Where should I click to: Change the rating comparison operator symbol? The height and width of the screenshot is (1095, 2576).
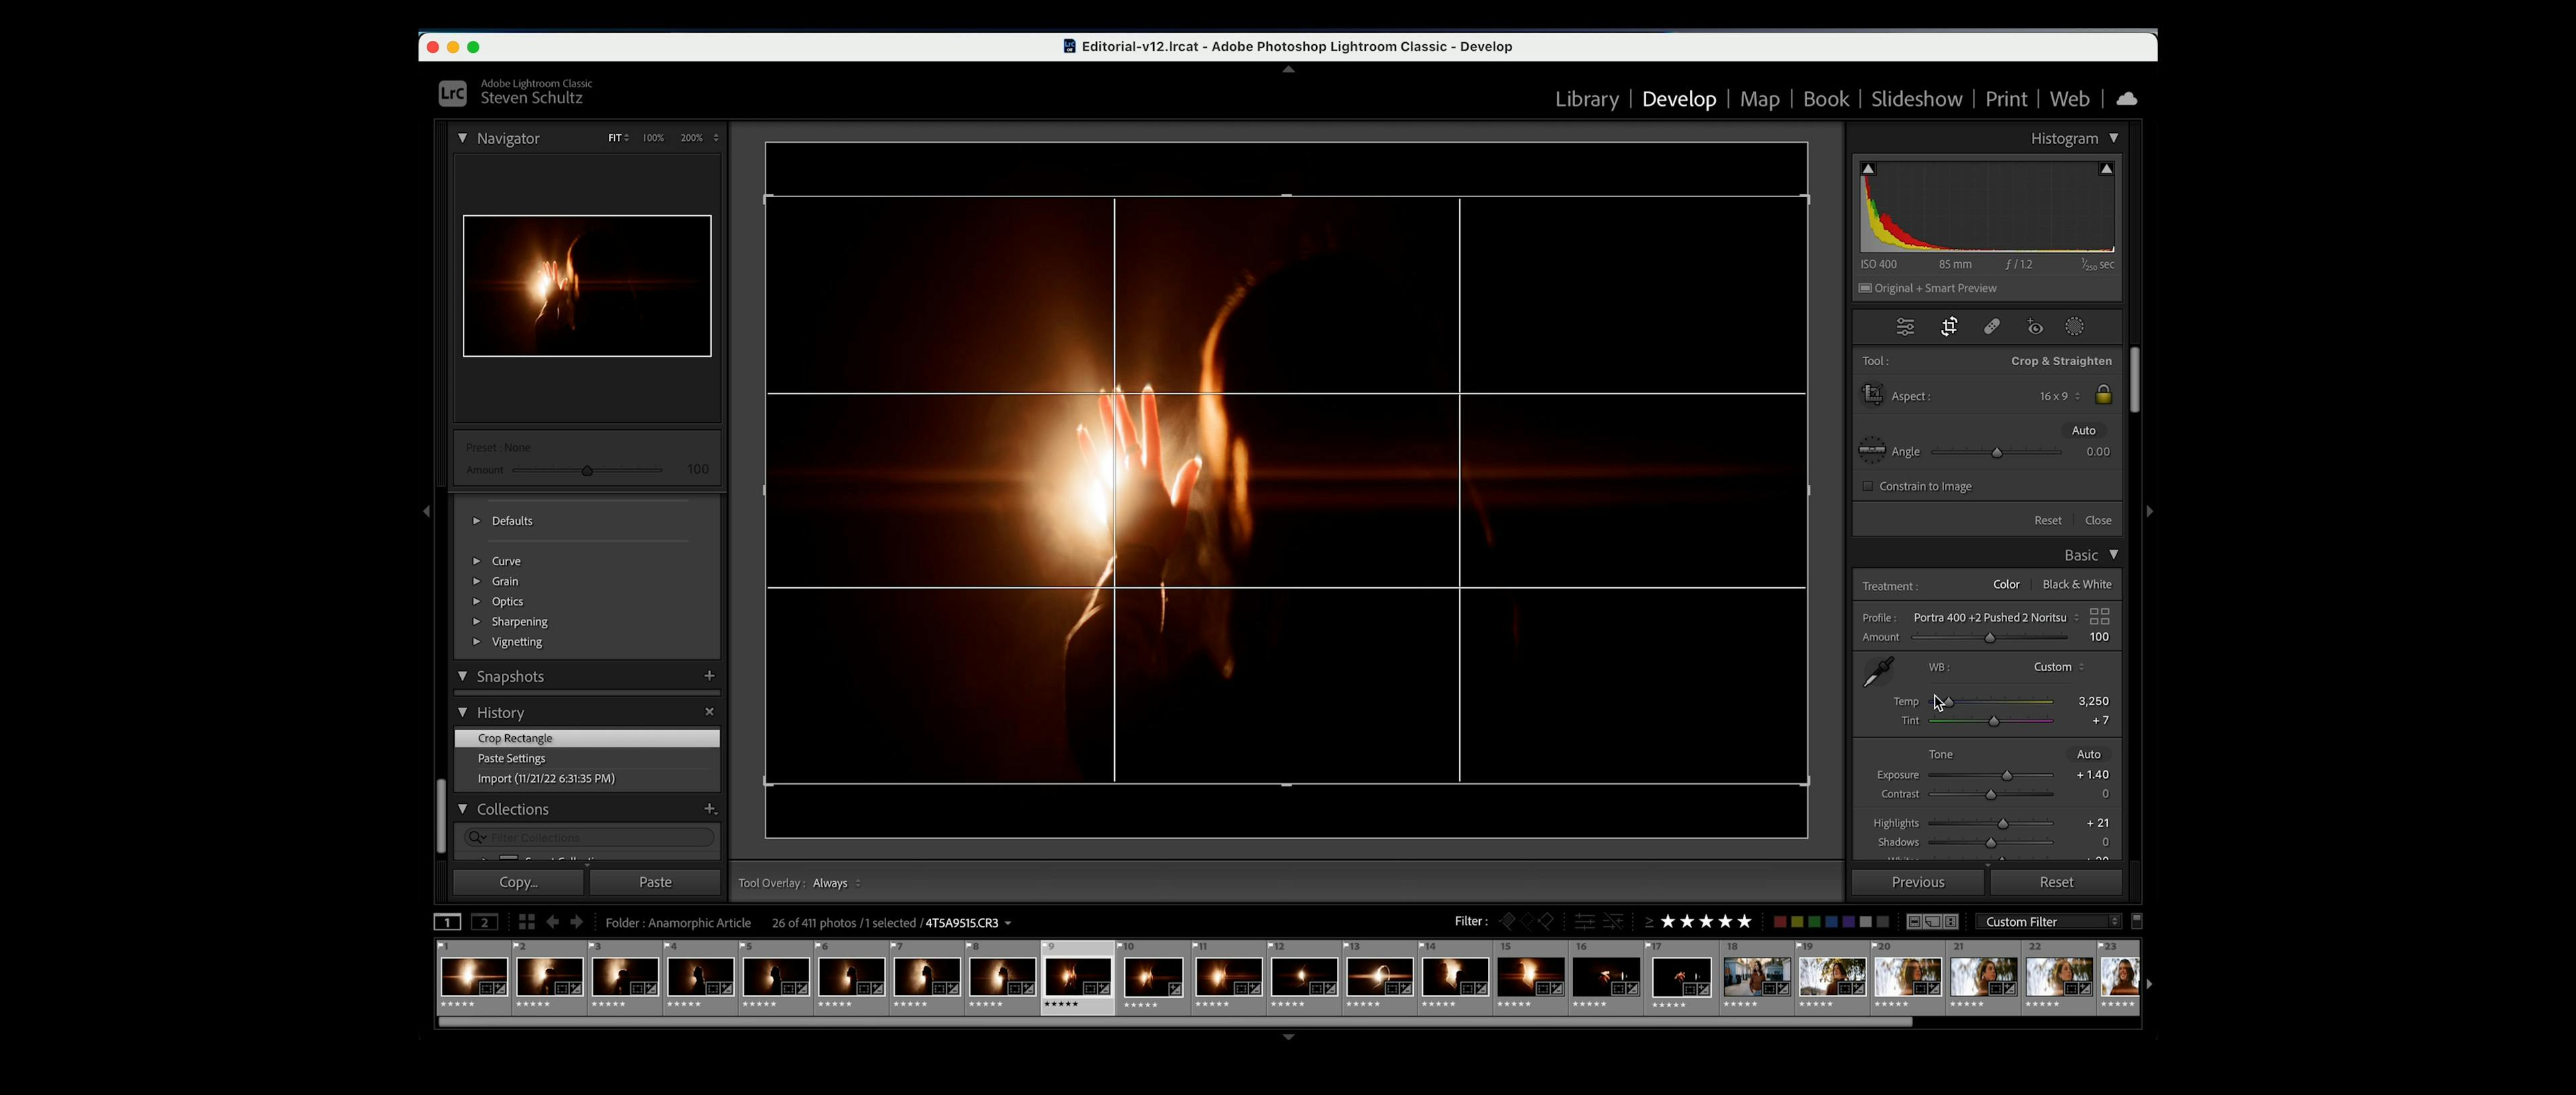1649,922
